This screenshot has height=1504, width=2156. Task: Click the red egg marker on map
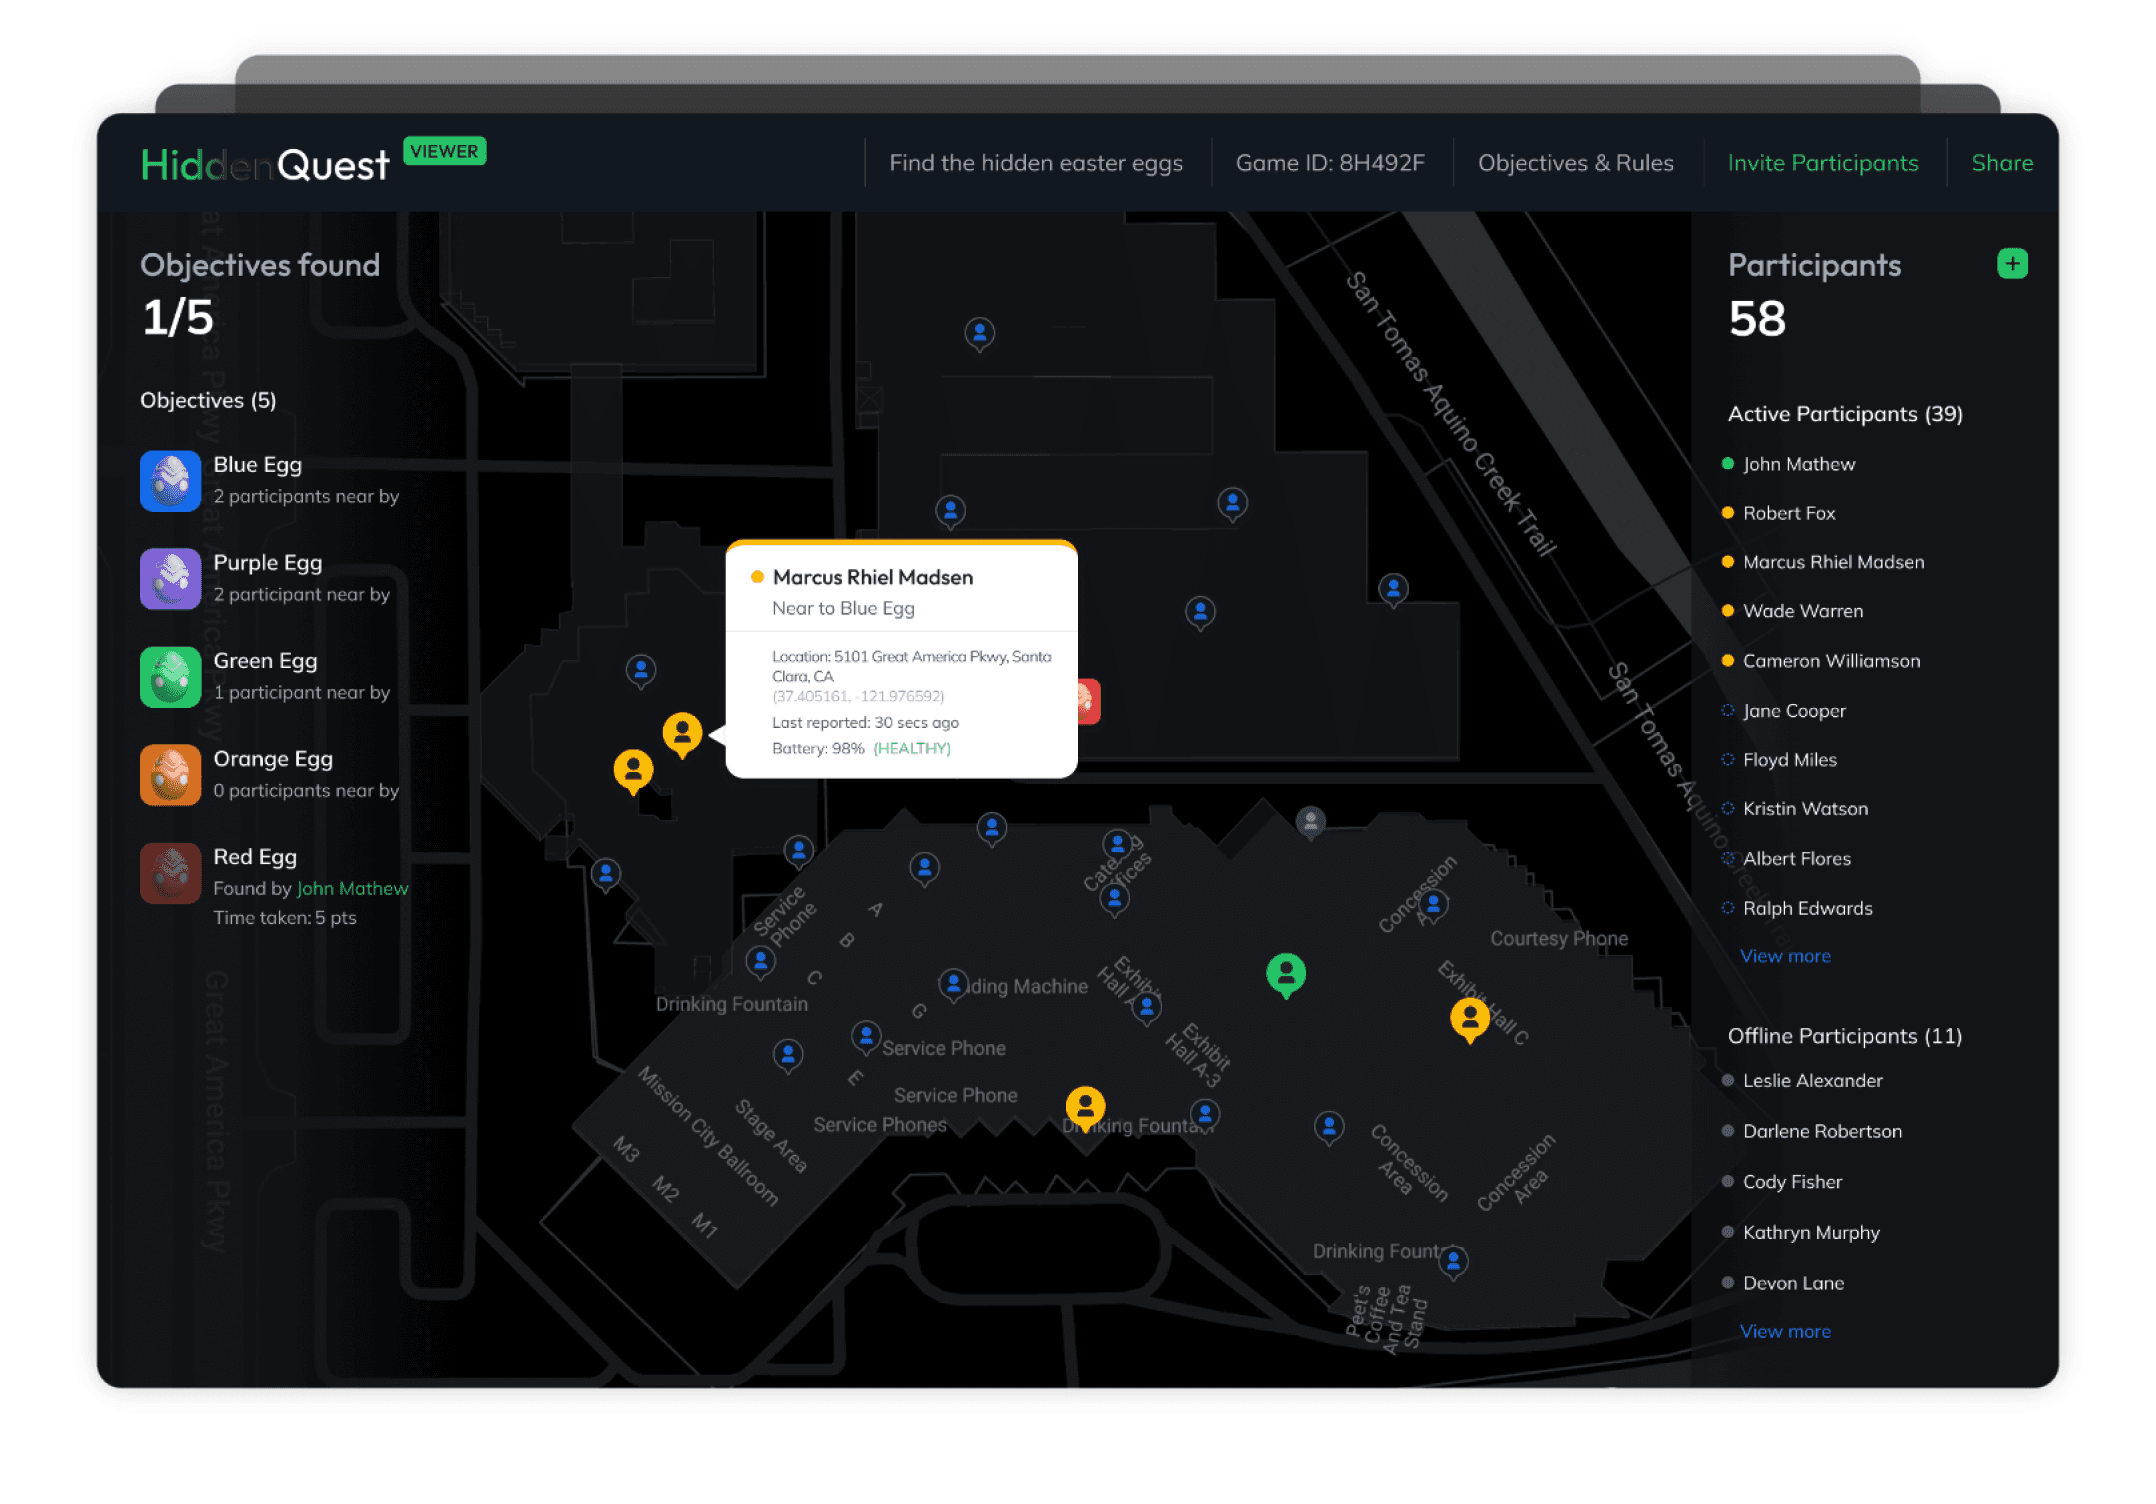tap(1088, 701)
